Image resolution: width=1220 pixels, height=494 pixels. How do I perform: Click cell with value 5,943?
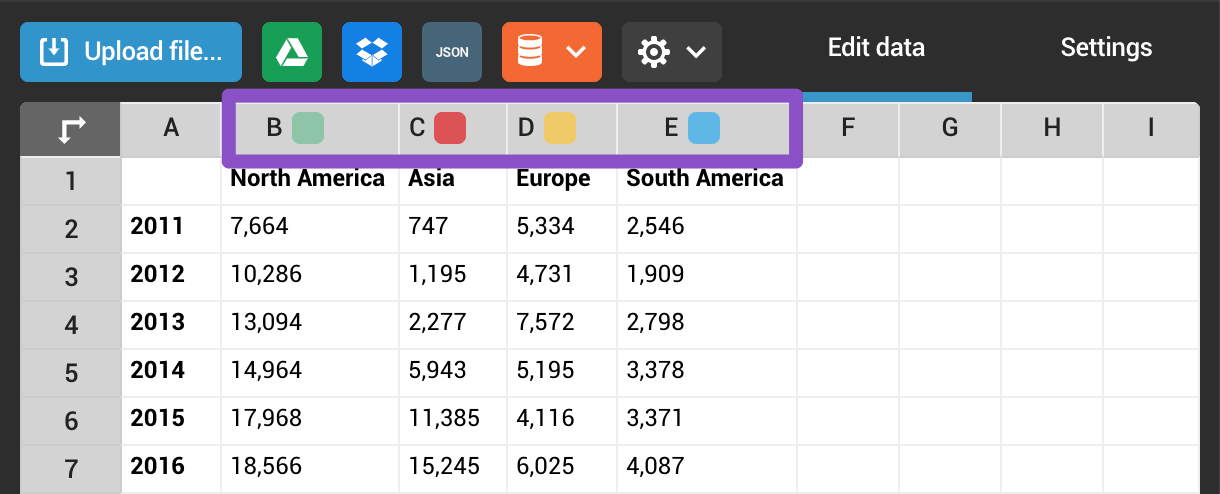click(453, 374)
